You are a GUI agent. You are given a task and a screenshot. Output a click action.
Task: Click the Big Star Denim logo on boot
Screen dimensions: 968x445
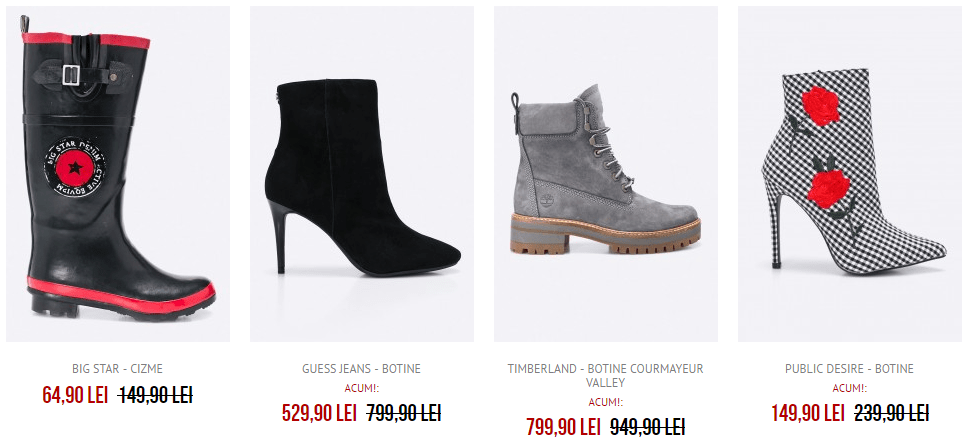tap(75, 167)
